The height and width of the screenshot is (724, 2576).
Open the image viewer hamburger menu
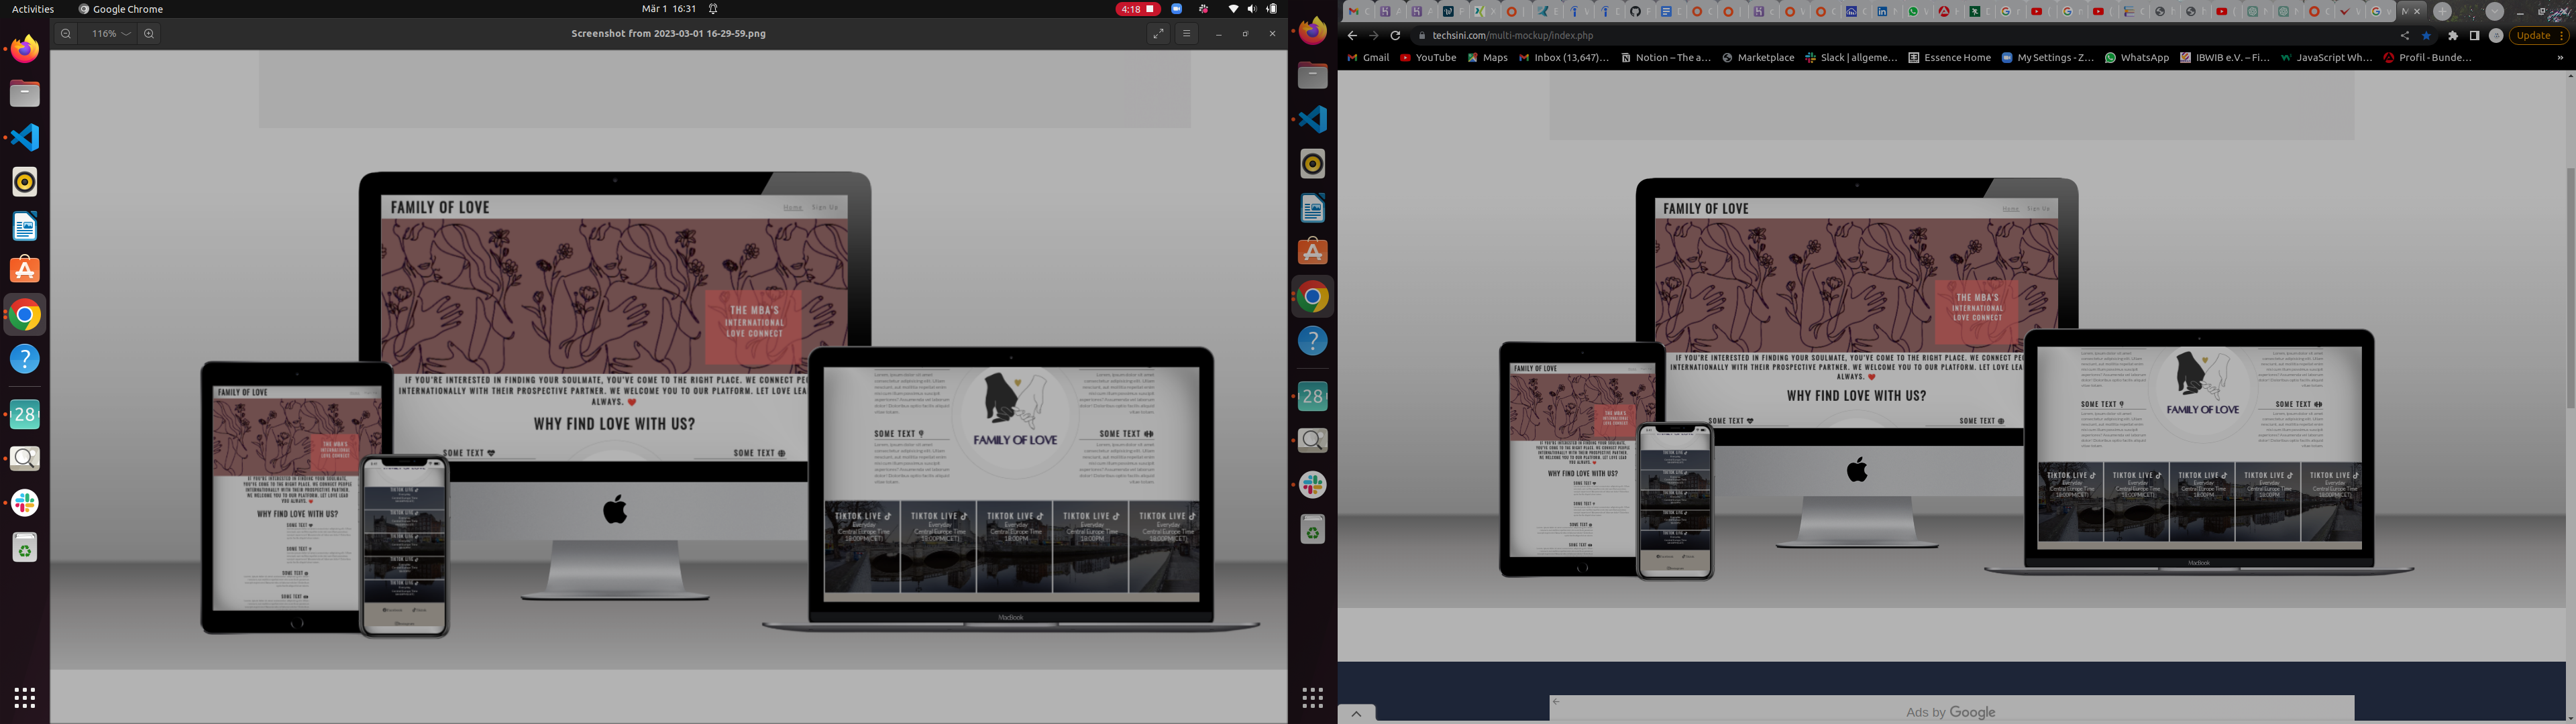[1186, 34]
